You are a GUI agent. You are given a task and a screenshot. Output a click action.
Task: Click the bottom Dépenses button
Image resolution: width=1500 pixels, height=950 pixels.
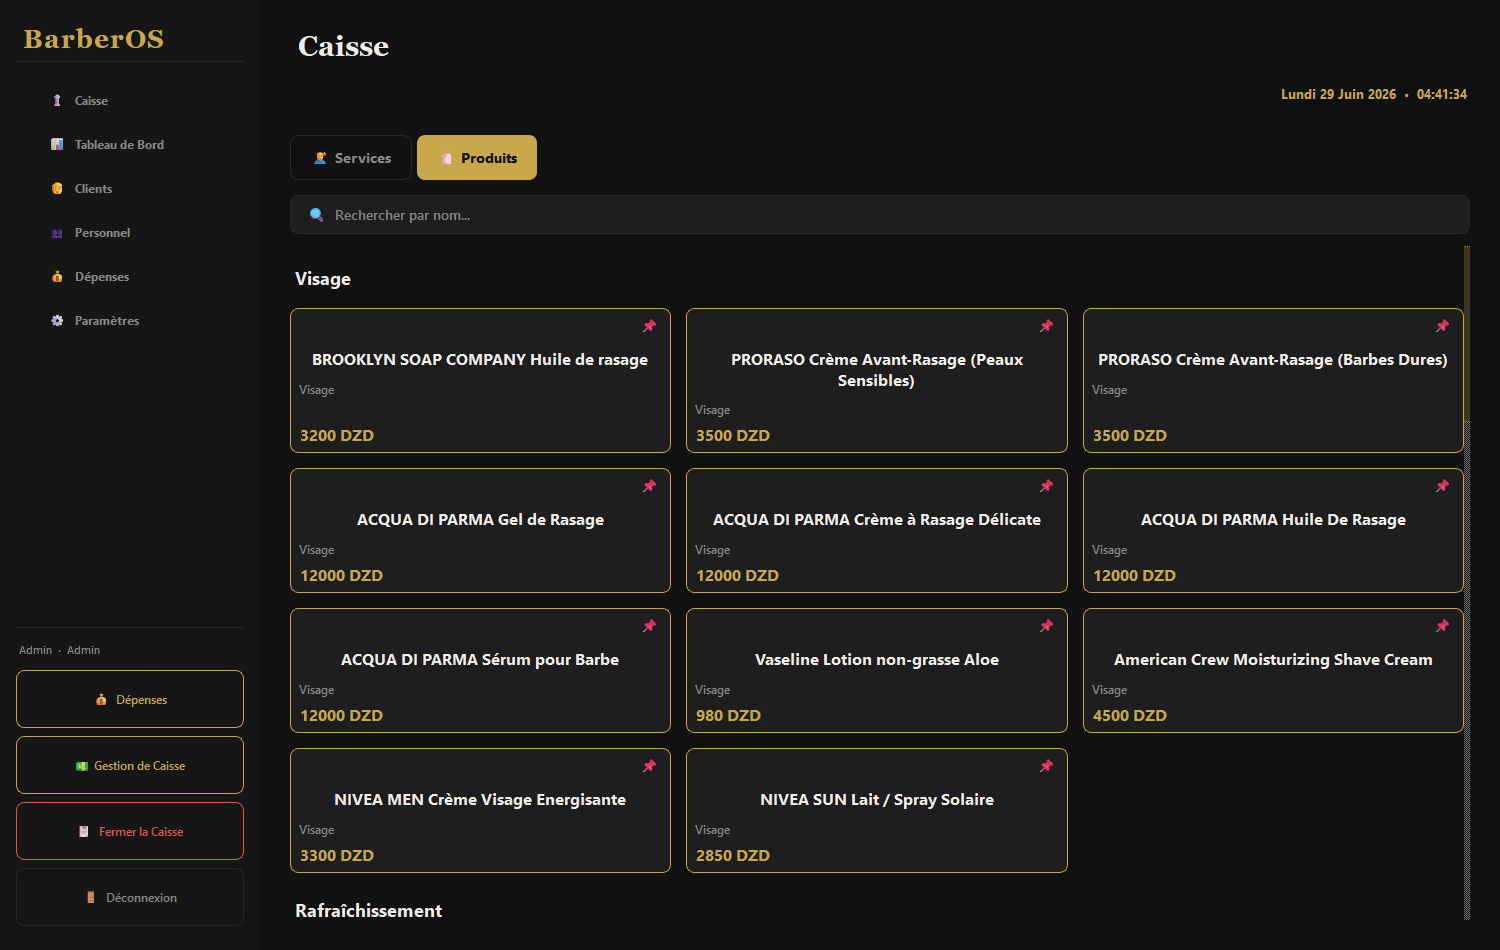(x=130, y=699)
